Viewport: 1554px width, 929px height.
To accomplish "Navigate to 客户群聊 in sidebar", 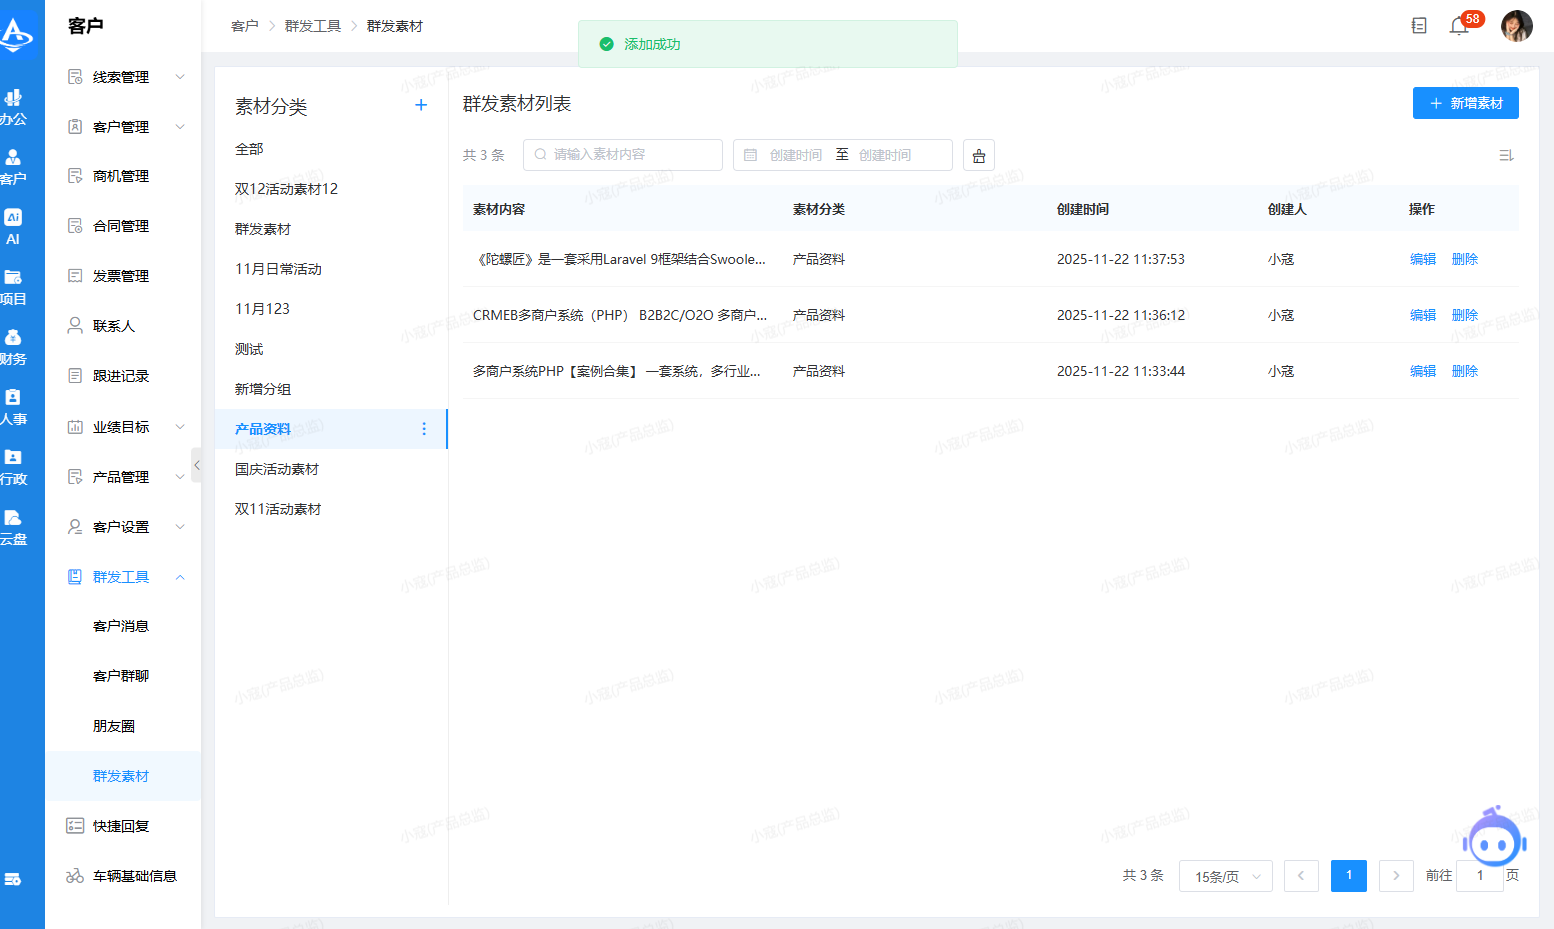I will [x=121, y=676].
